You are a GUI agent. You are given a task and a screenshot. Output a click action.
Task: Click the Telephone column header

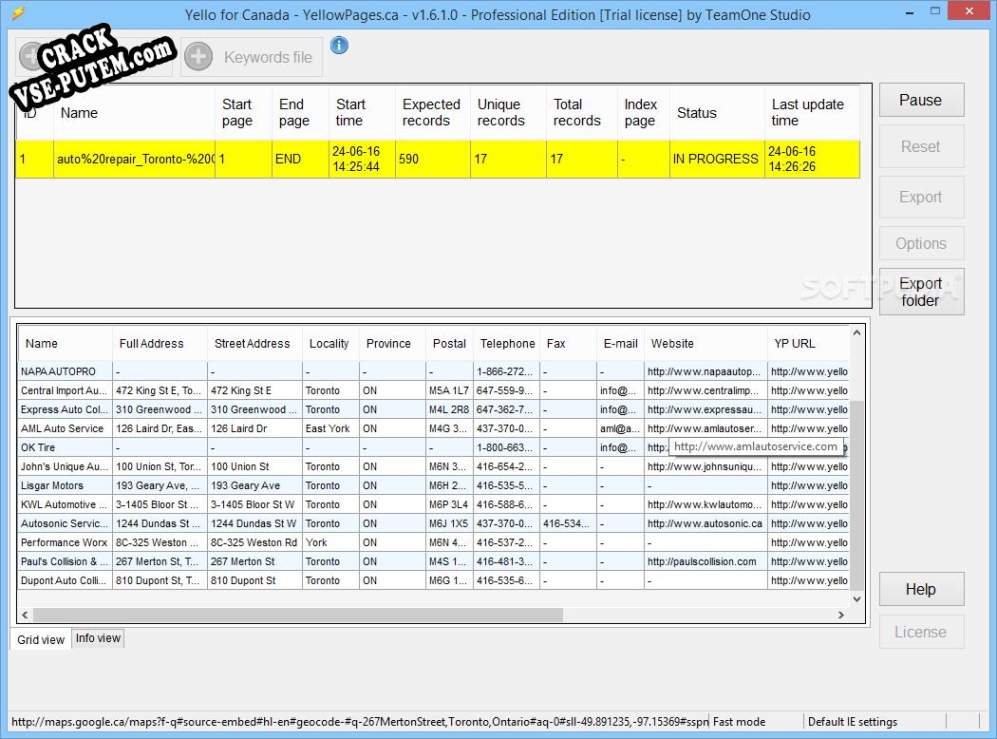pos(506,343)
